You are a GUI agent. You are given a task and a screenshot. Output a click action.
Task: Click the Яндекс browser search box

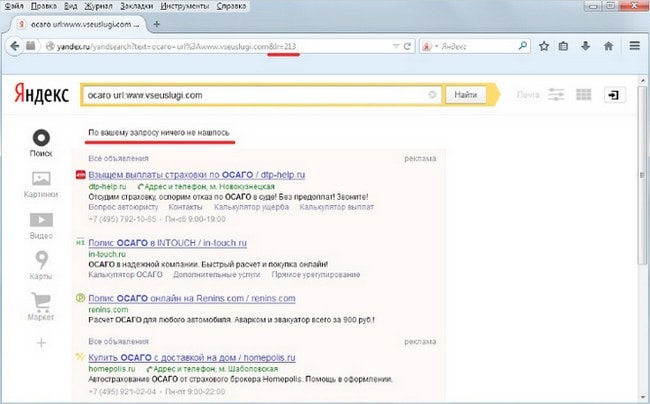(x=477, y=46)
